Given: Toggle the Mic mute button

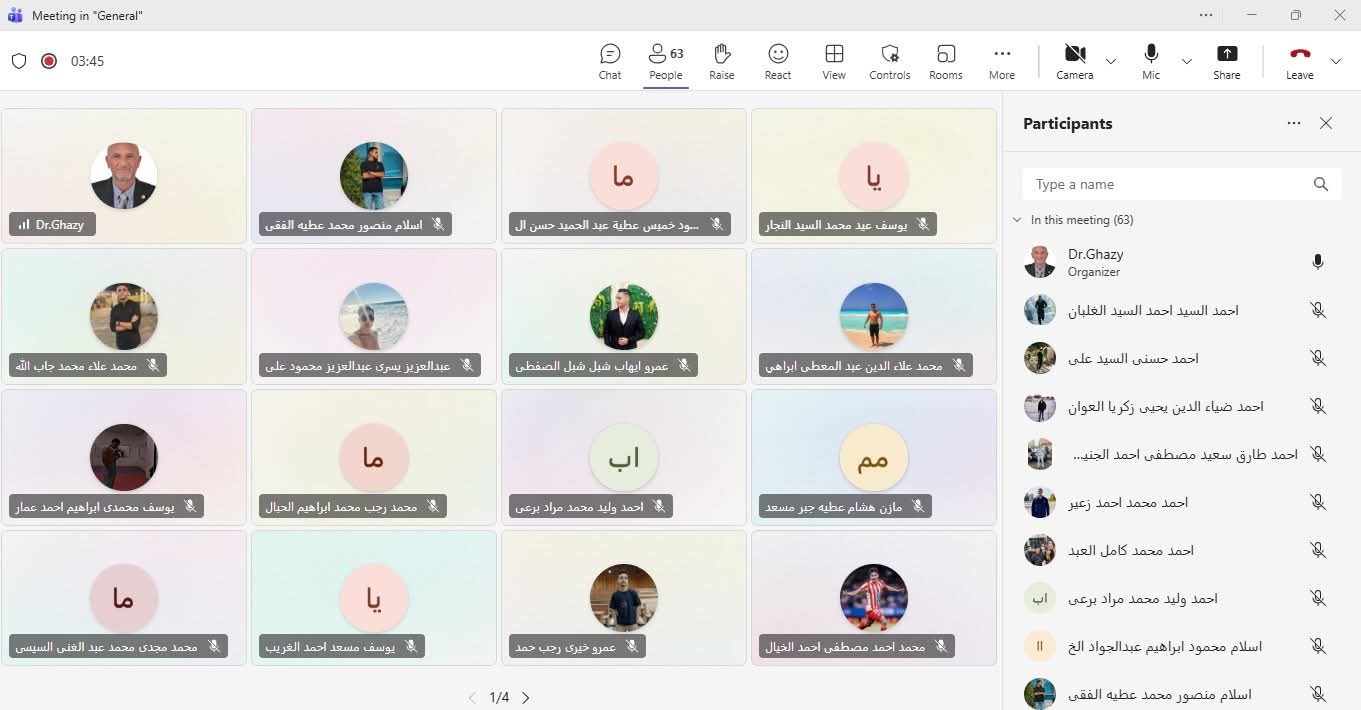Looking at the screenshot, I should [1151, 61].
